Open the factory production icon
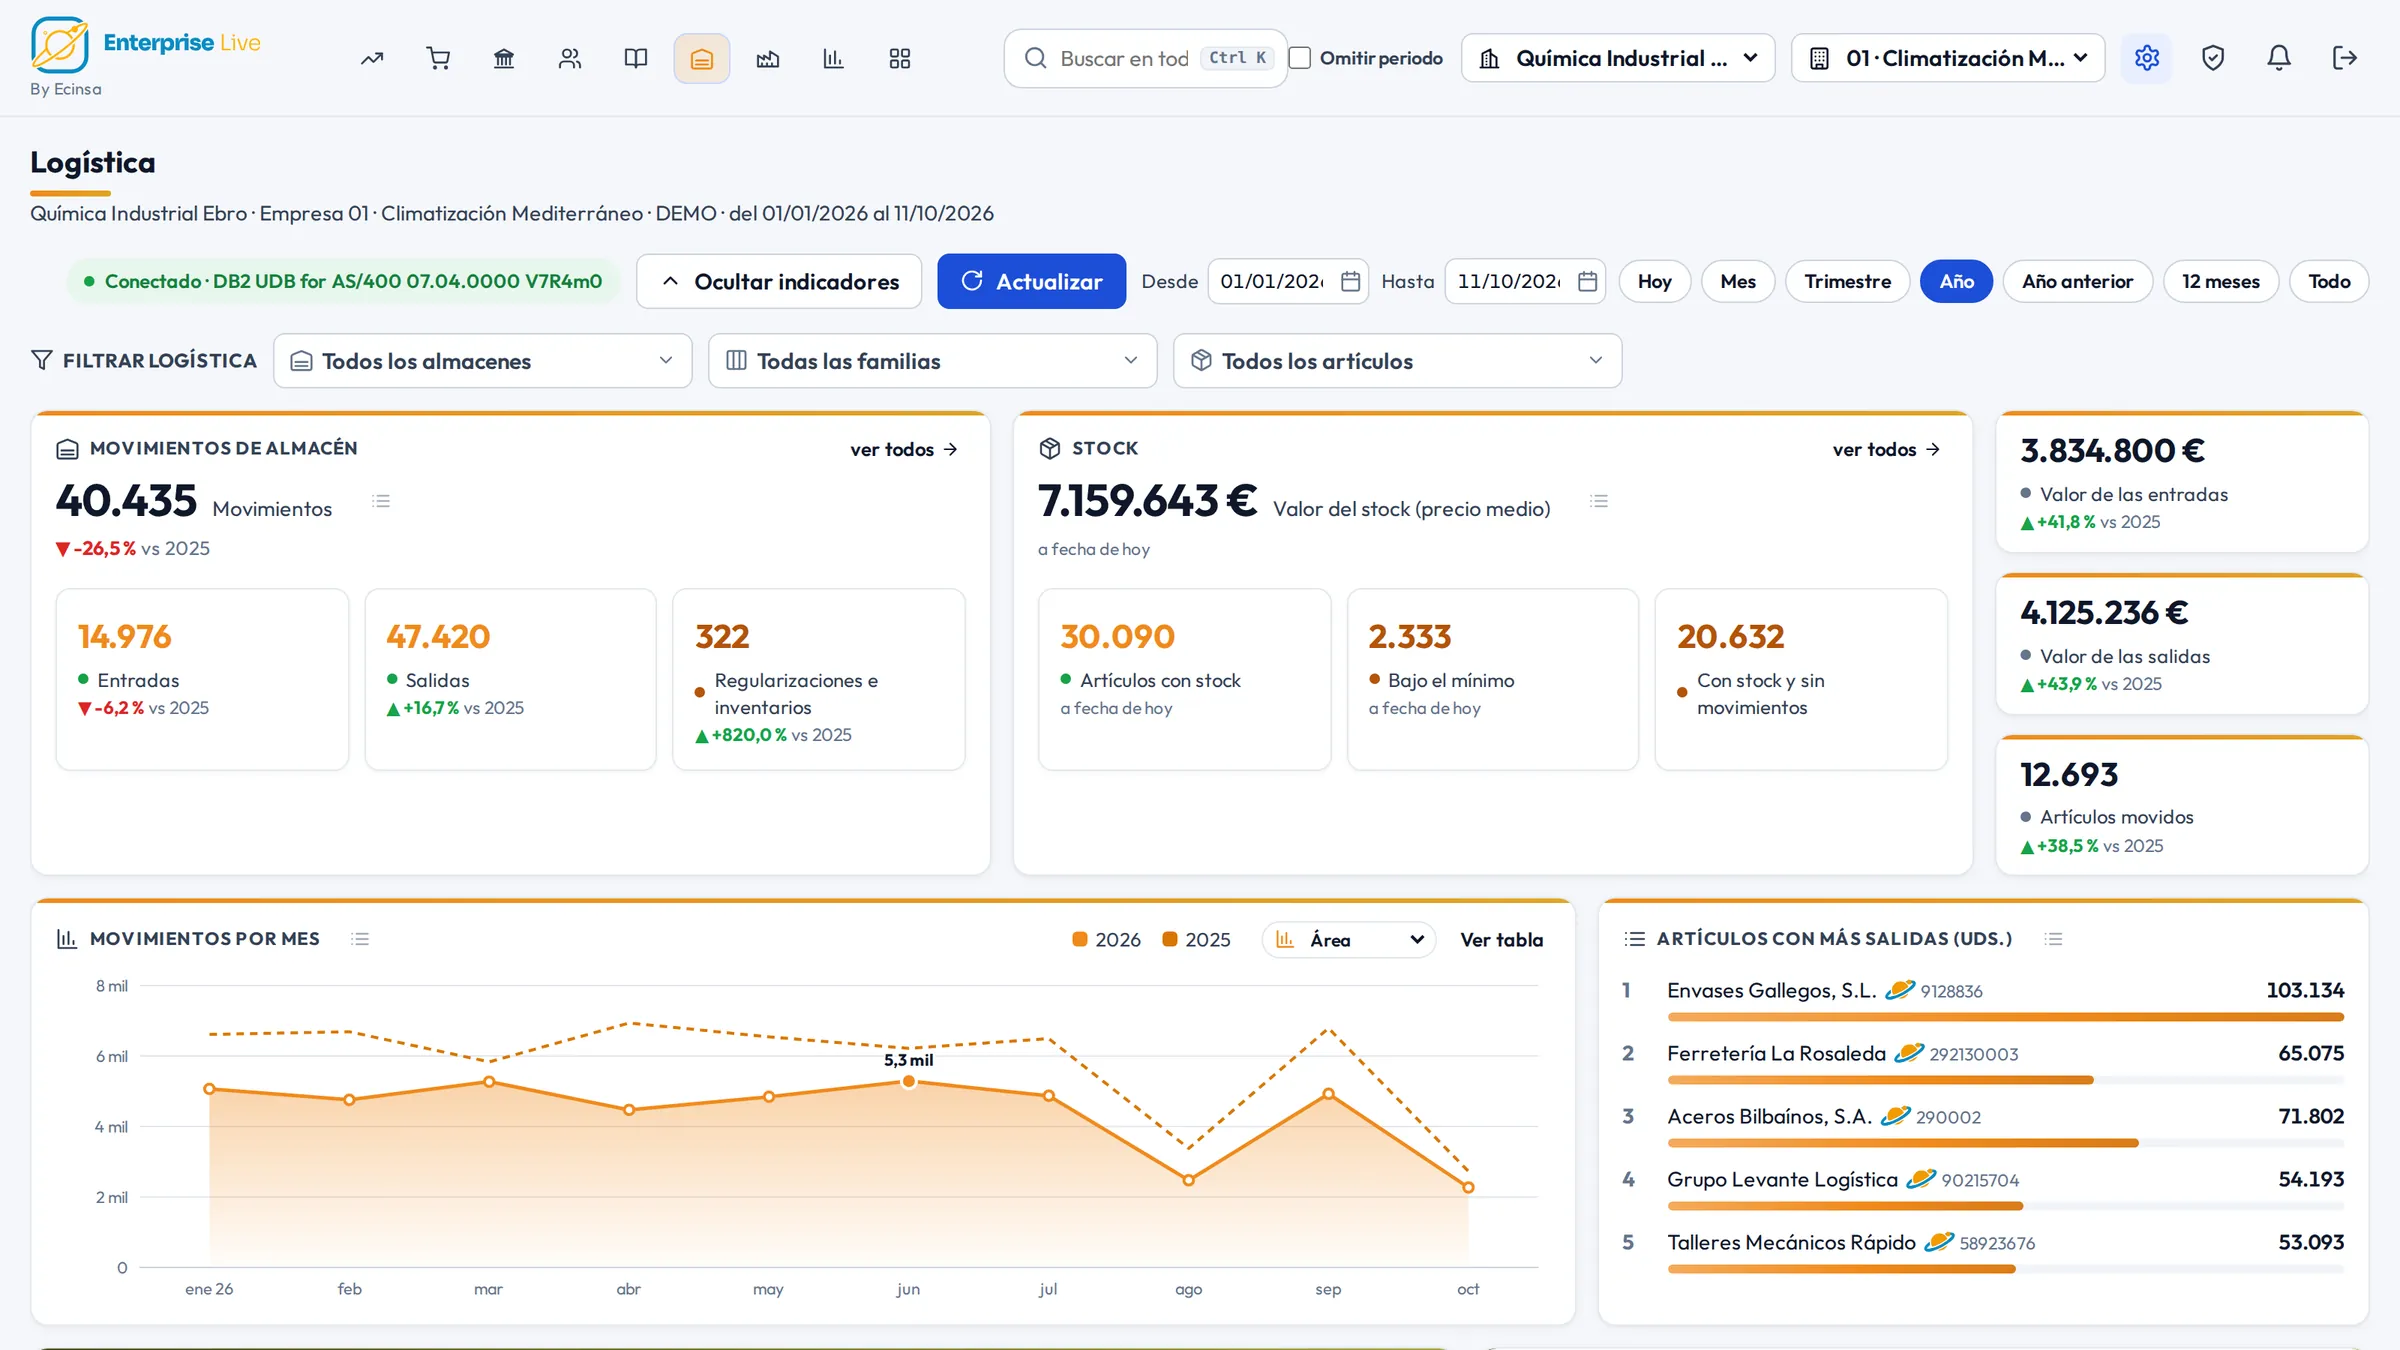The height and width of the screenshot is (1350, 2400). tap(768, 58)
